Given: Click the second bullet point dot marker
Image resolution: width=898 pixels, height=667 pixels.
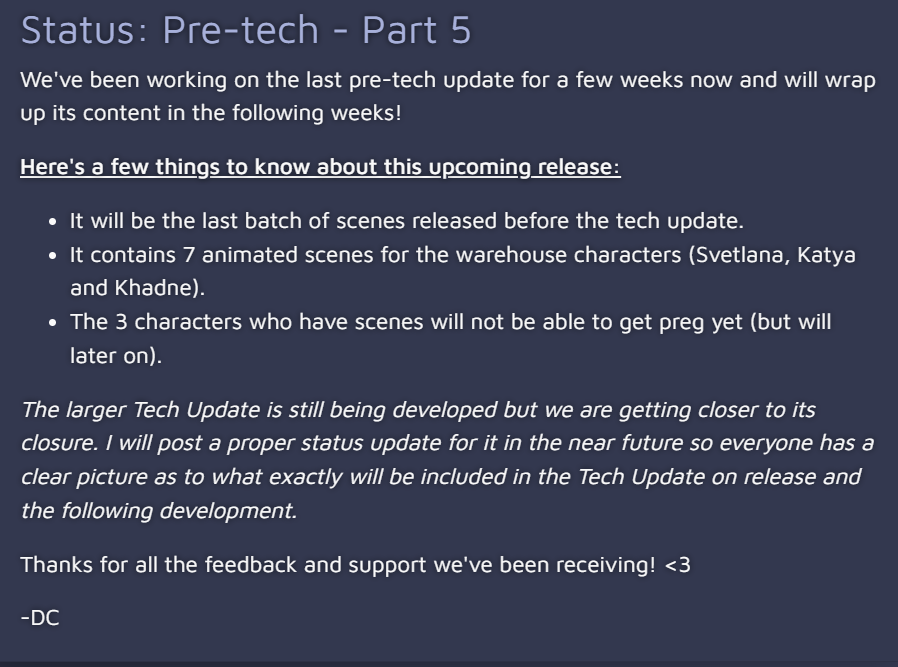Looking at the screenshot, I should click(53, 256).
